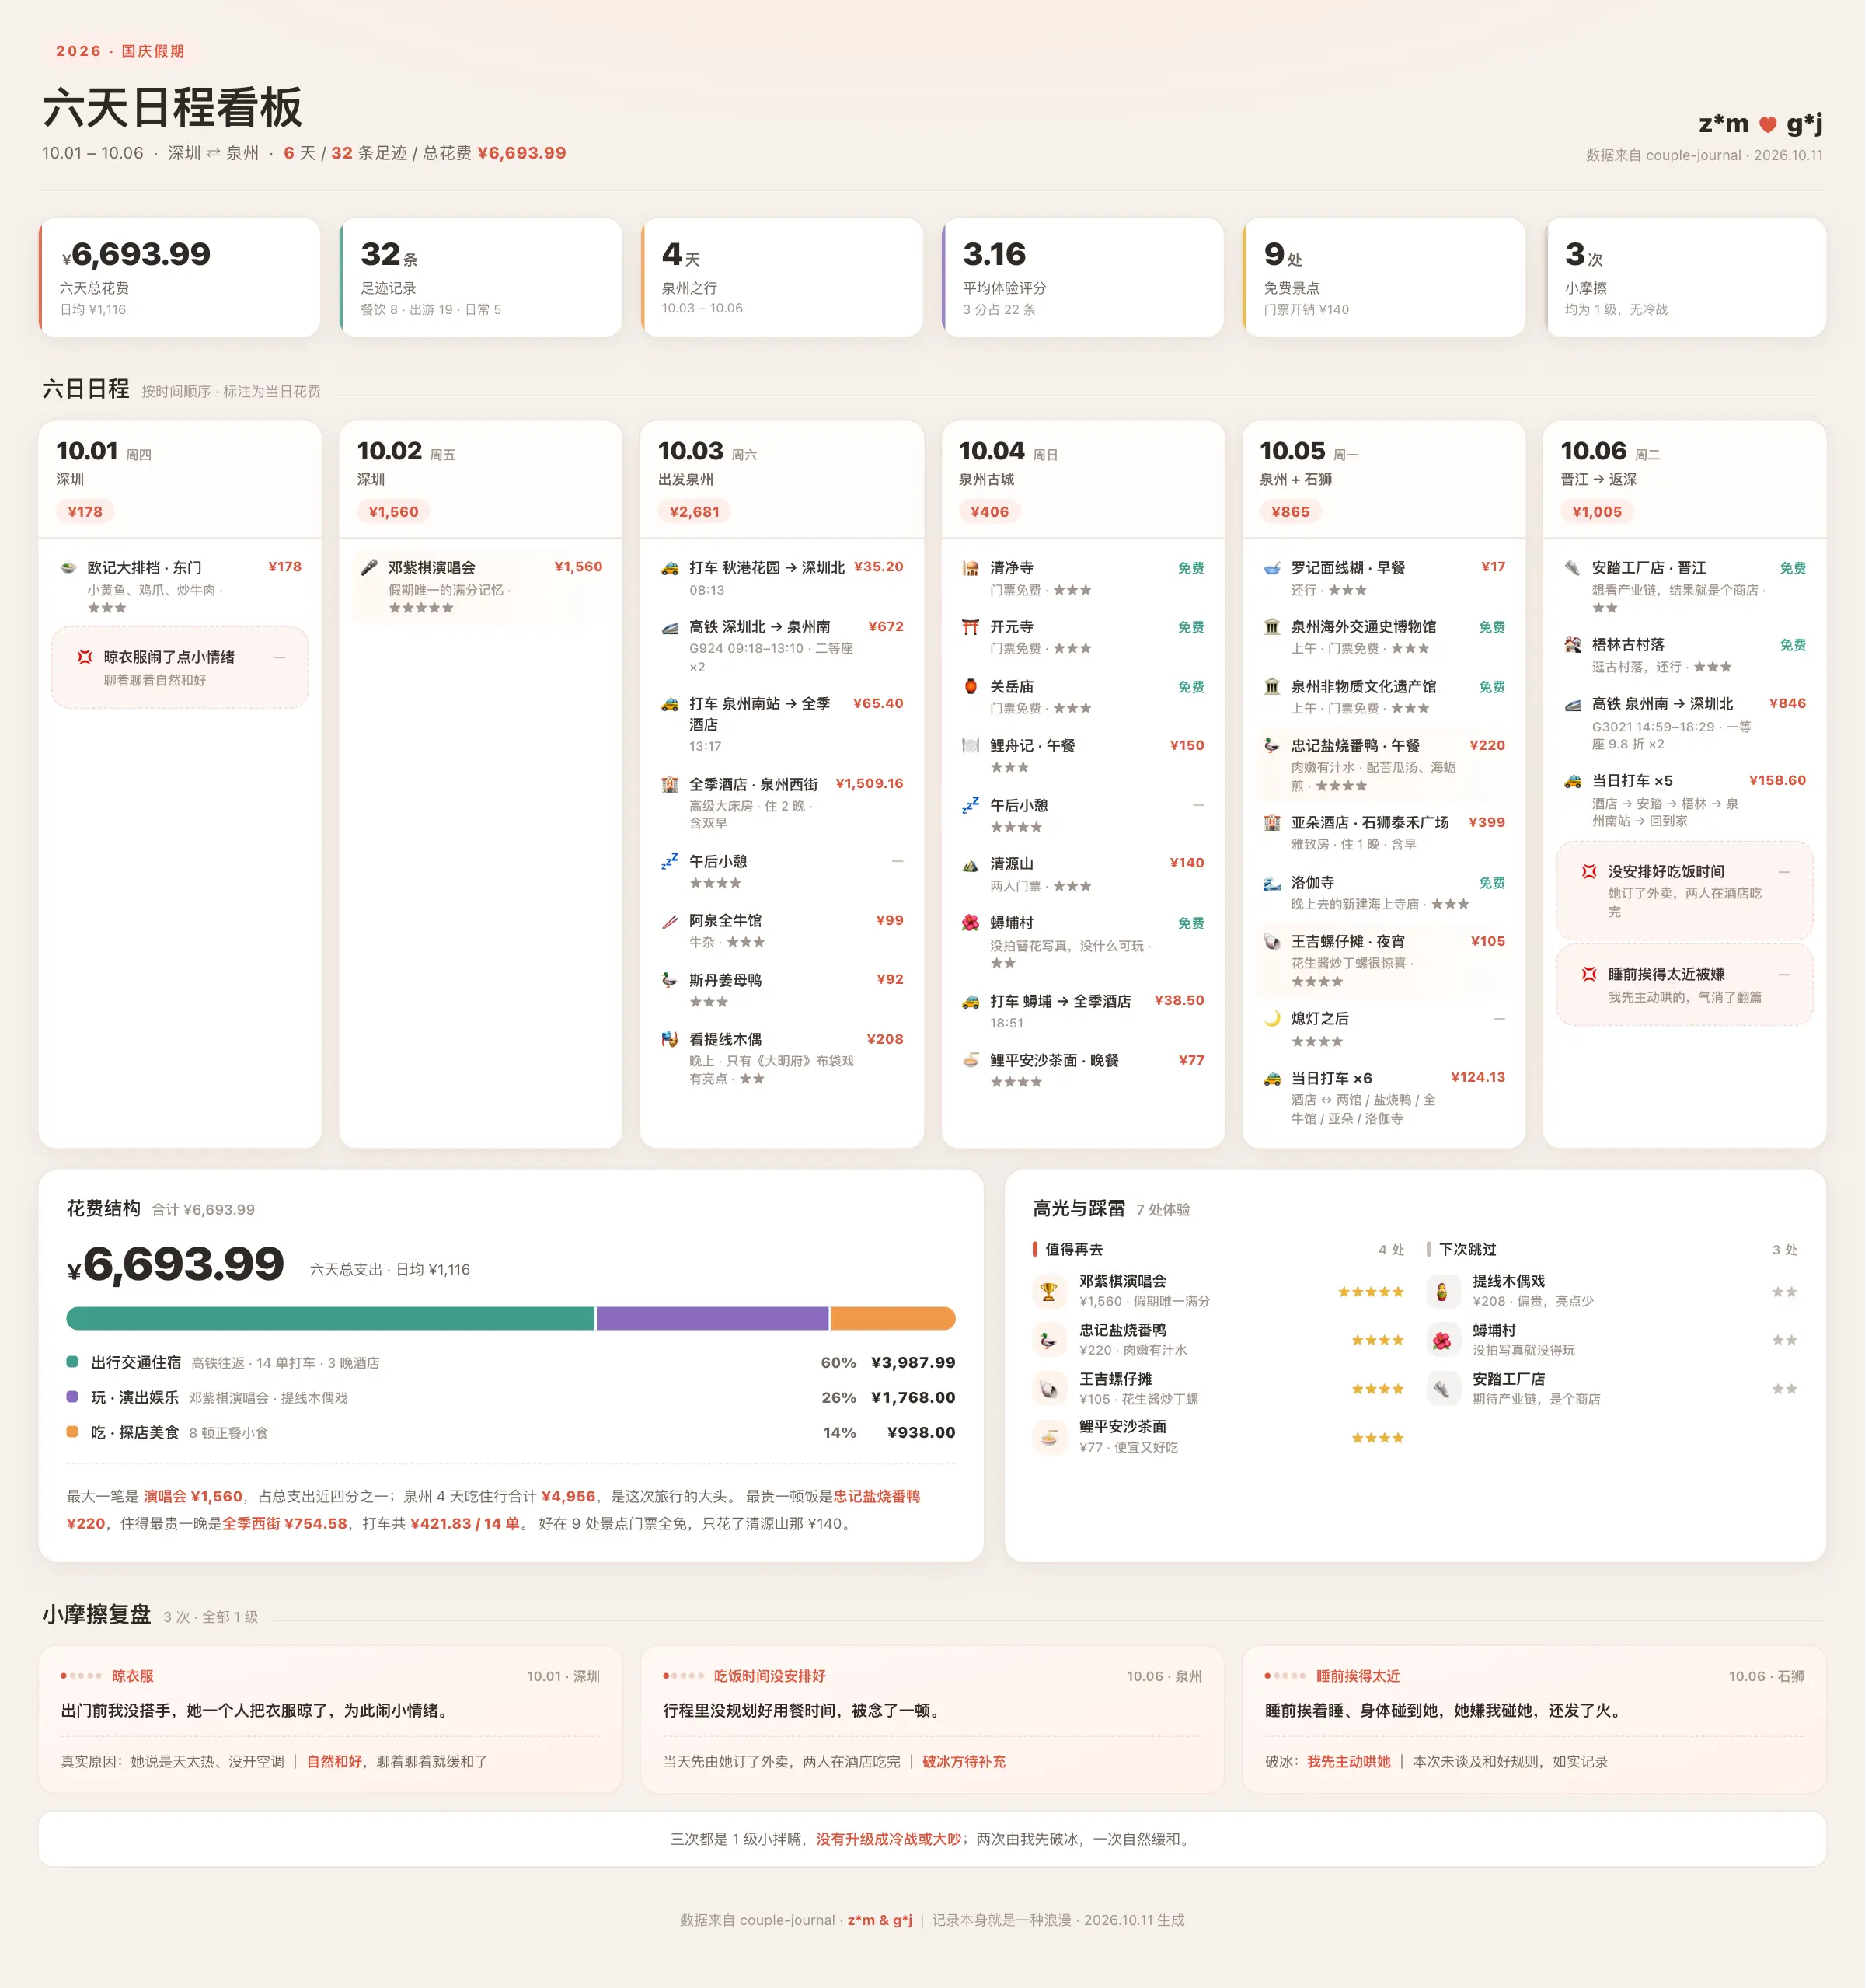The image size is (1865, 1988).
Task: Click the 10.03 周六 day column header
Action: pos(782,480)
